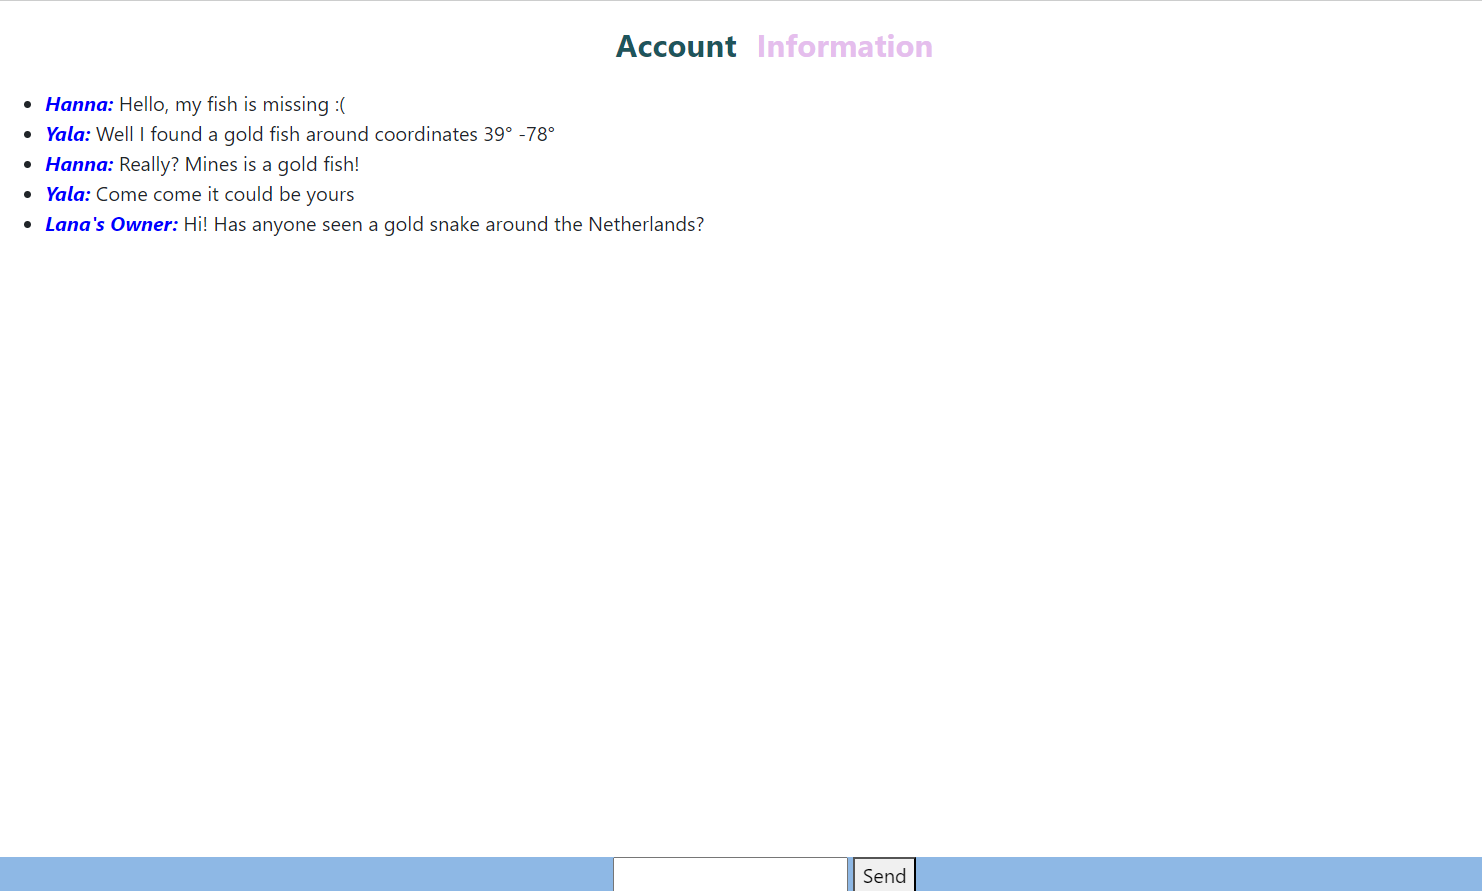Click the Lana's Owner username
The width and height of the screenshot is (1482, 891).
pyautogui.click(x=111, y=225)
